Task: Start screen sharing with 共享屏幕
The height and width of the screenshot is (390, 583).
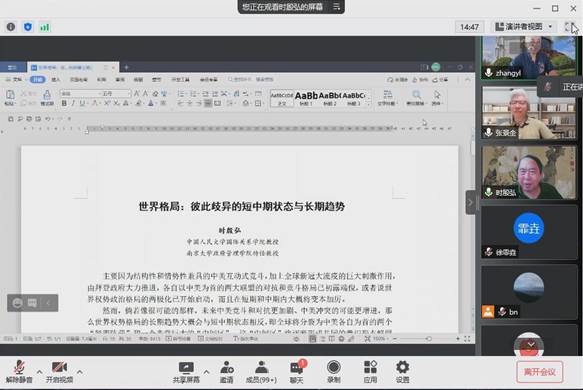Action: coord(186,372)
